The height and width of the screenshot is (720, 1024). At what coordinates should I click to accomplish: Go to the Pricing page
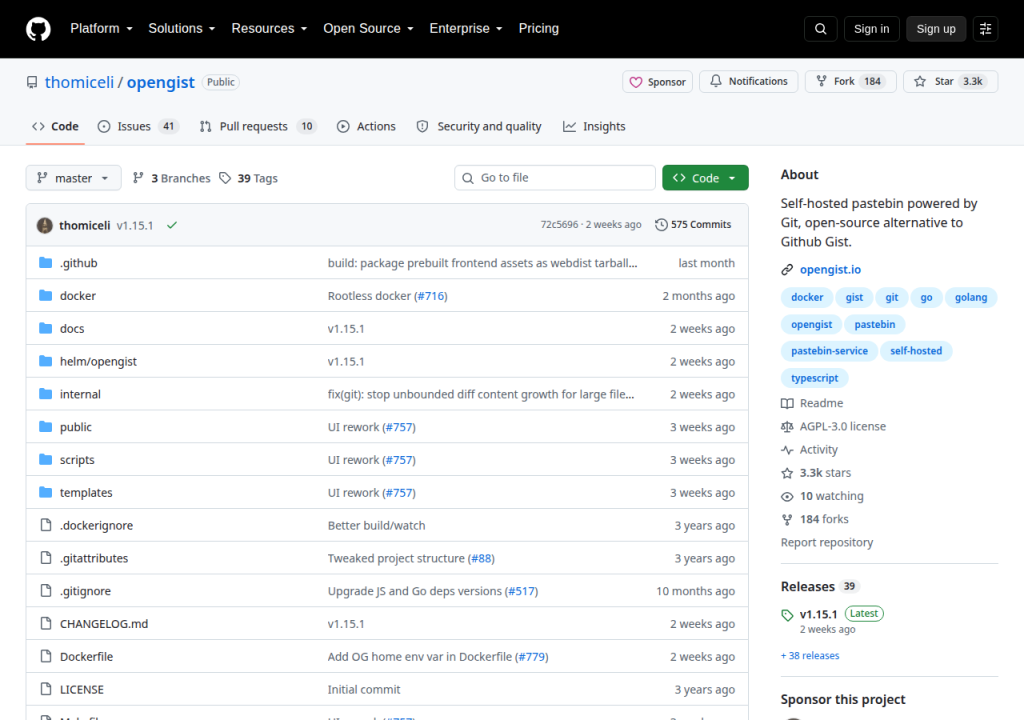point(539,29)
